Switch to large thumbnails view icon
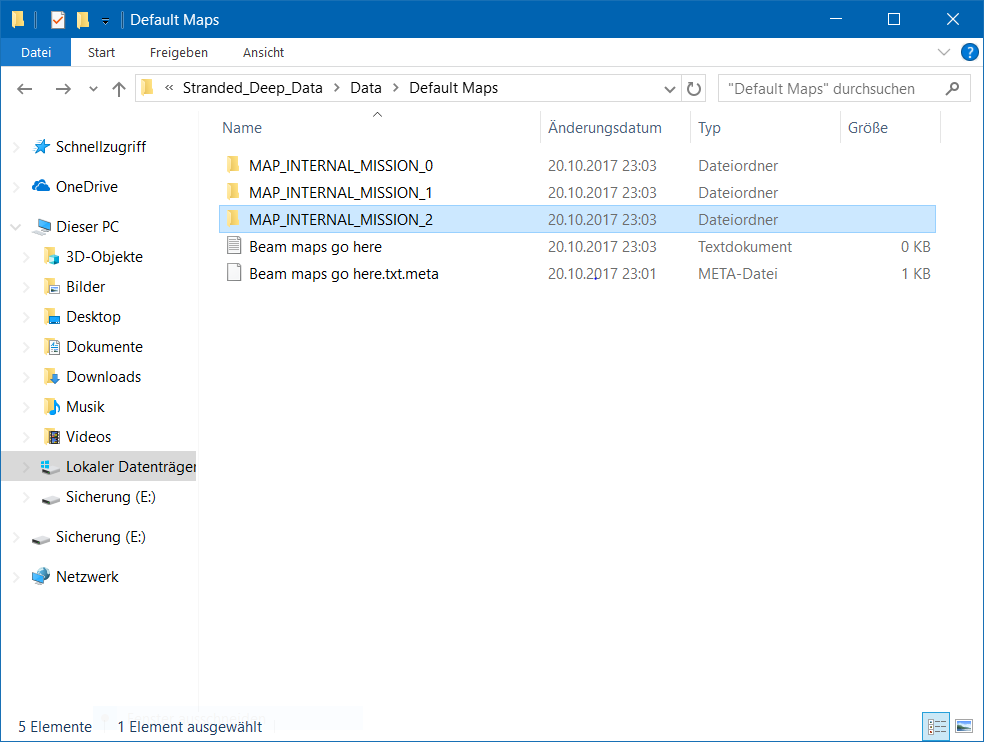The height and width of the screenshot is (742, 984). click(x=964, y=726)
